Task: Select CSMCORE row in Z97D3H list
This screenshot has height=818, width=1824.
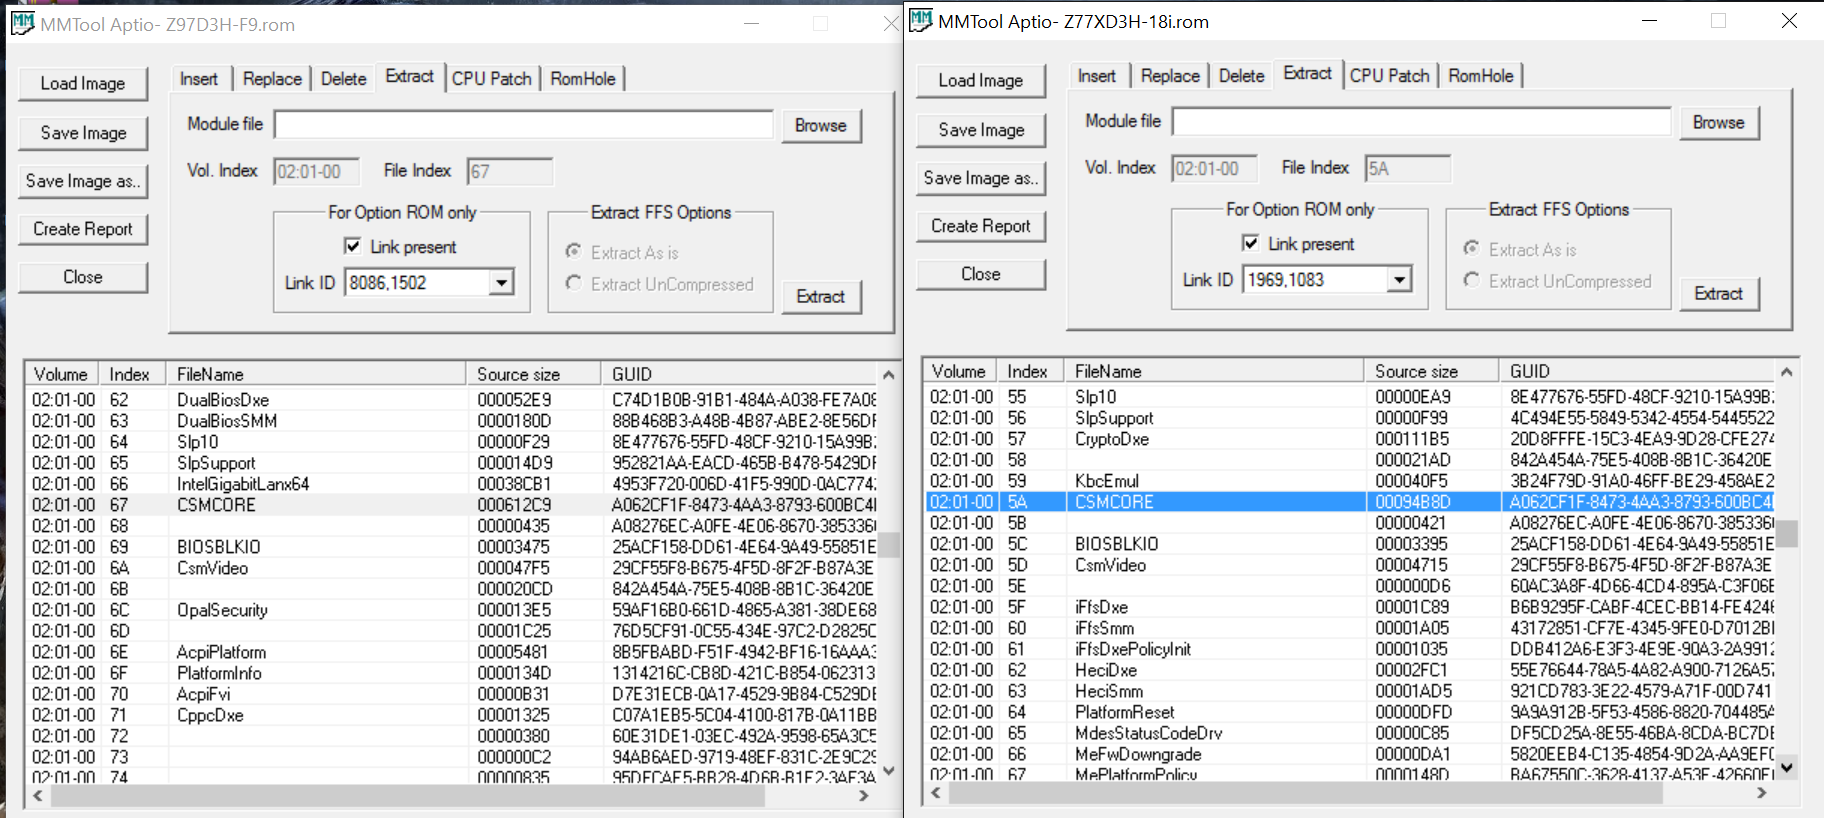Action: (452, 505)
